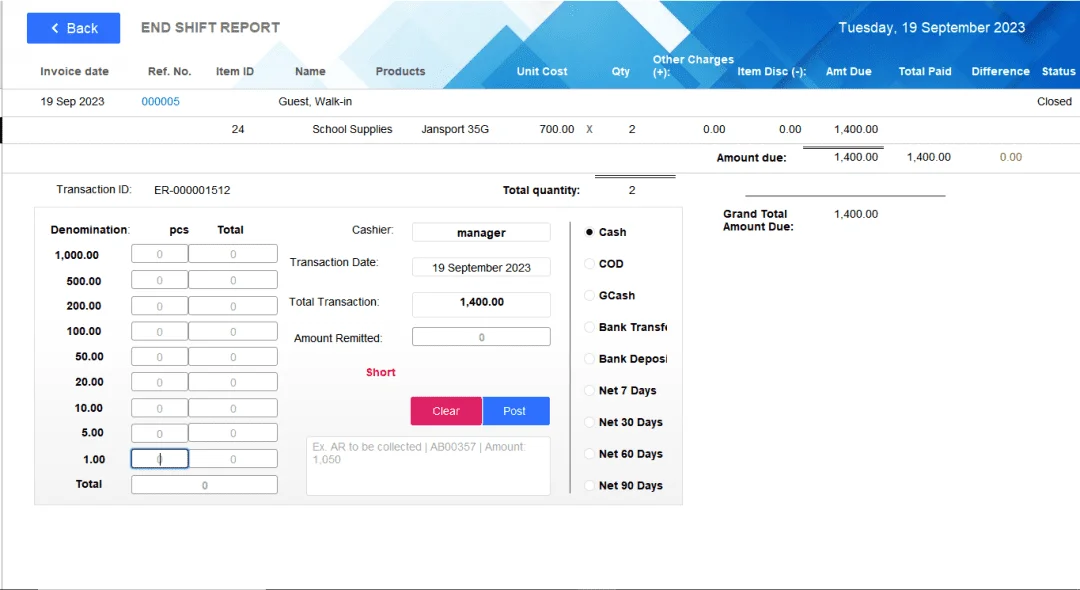1080x590 pixels.
Task: Focus the 50.00 pcs field
Action: (x=159, y=357)
